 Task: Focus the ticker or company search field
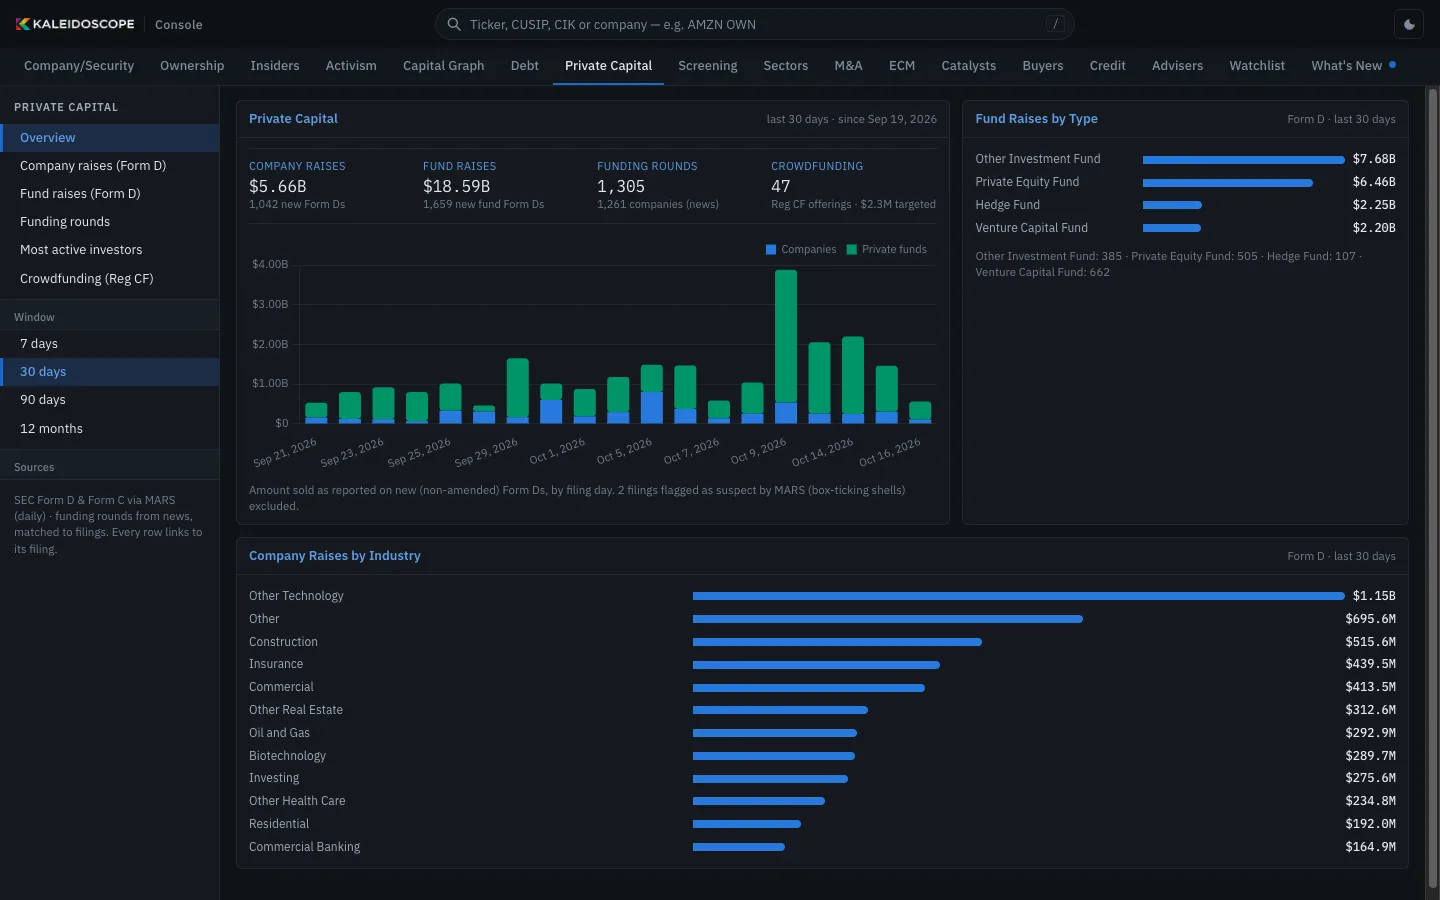755,24
